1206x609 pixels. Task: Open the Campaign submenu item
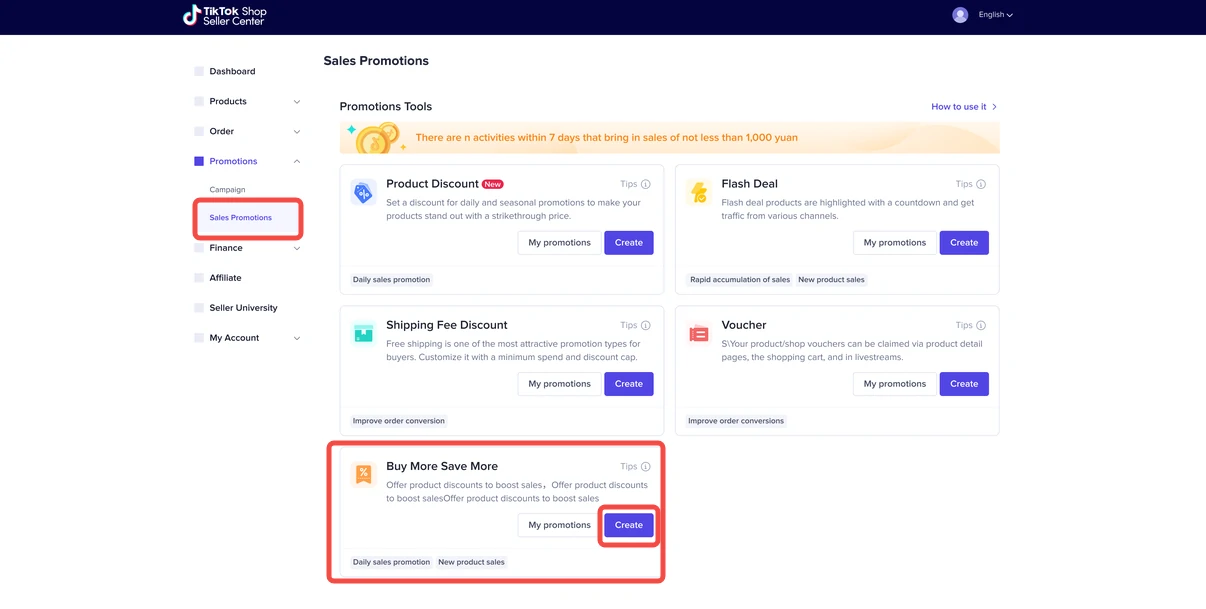[227, 190]
